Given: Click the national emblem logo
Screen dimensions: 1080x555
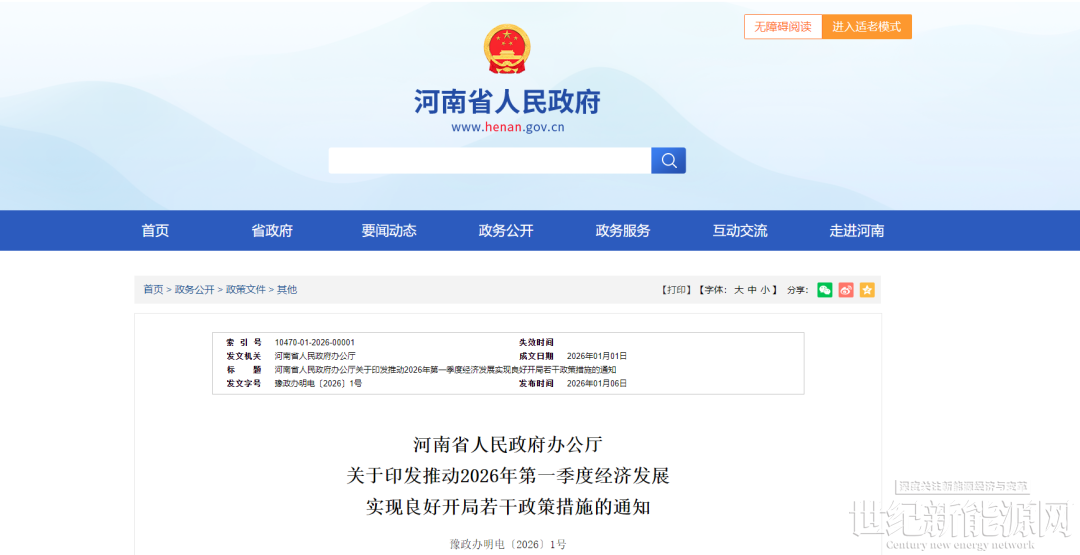Looking at the screenshot, I should point(507,49).
